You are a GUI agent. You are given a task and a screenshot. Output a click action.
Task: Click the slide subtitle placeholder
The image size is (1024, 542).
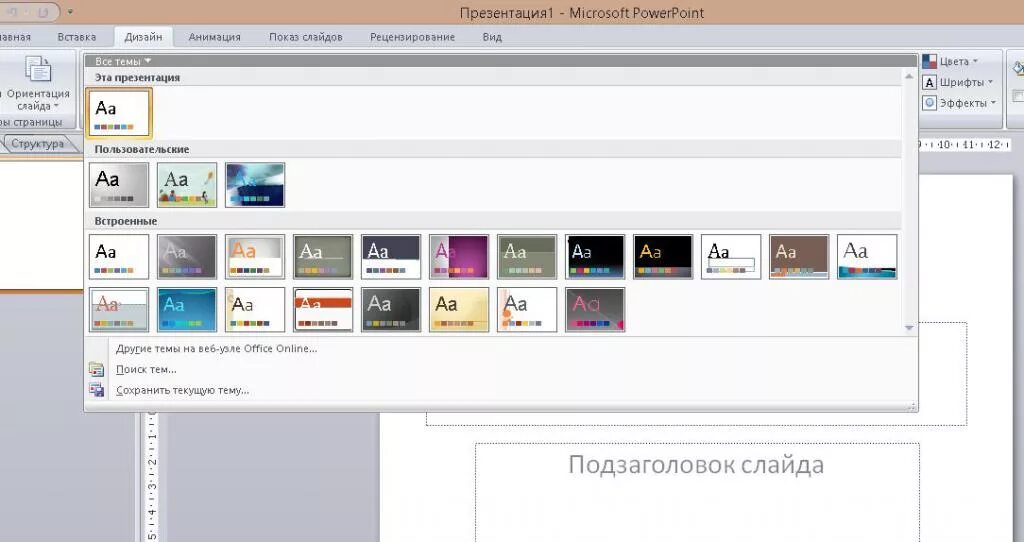coord(697,492)
